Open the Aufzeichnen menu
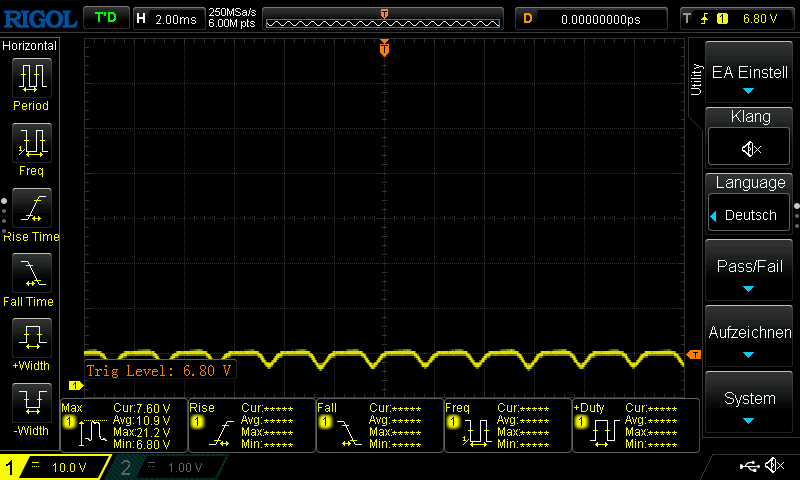This screenshot has width=800, height=480. [750, 338]
